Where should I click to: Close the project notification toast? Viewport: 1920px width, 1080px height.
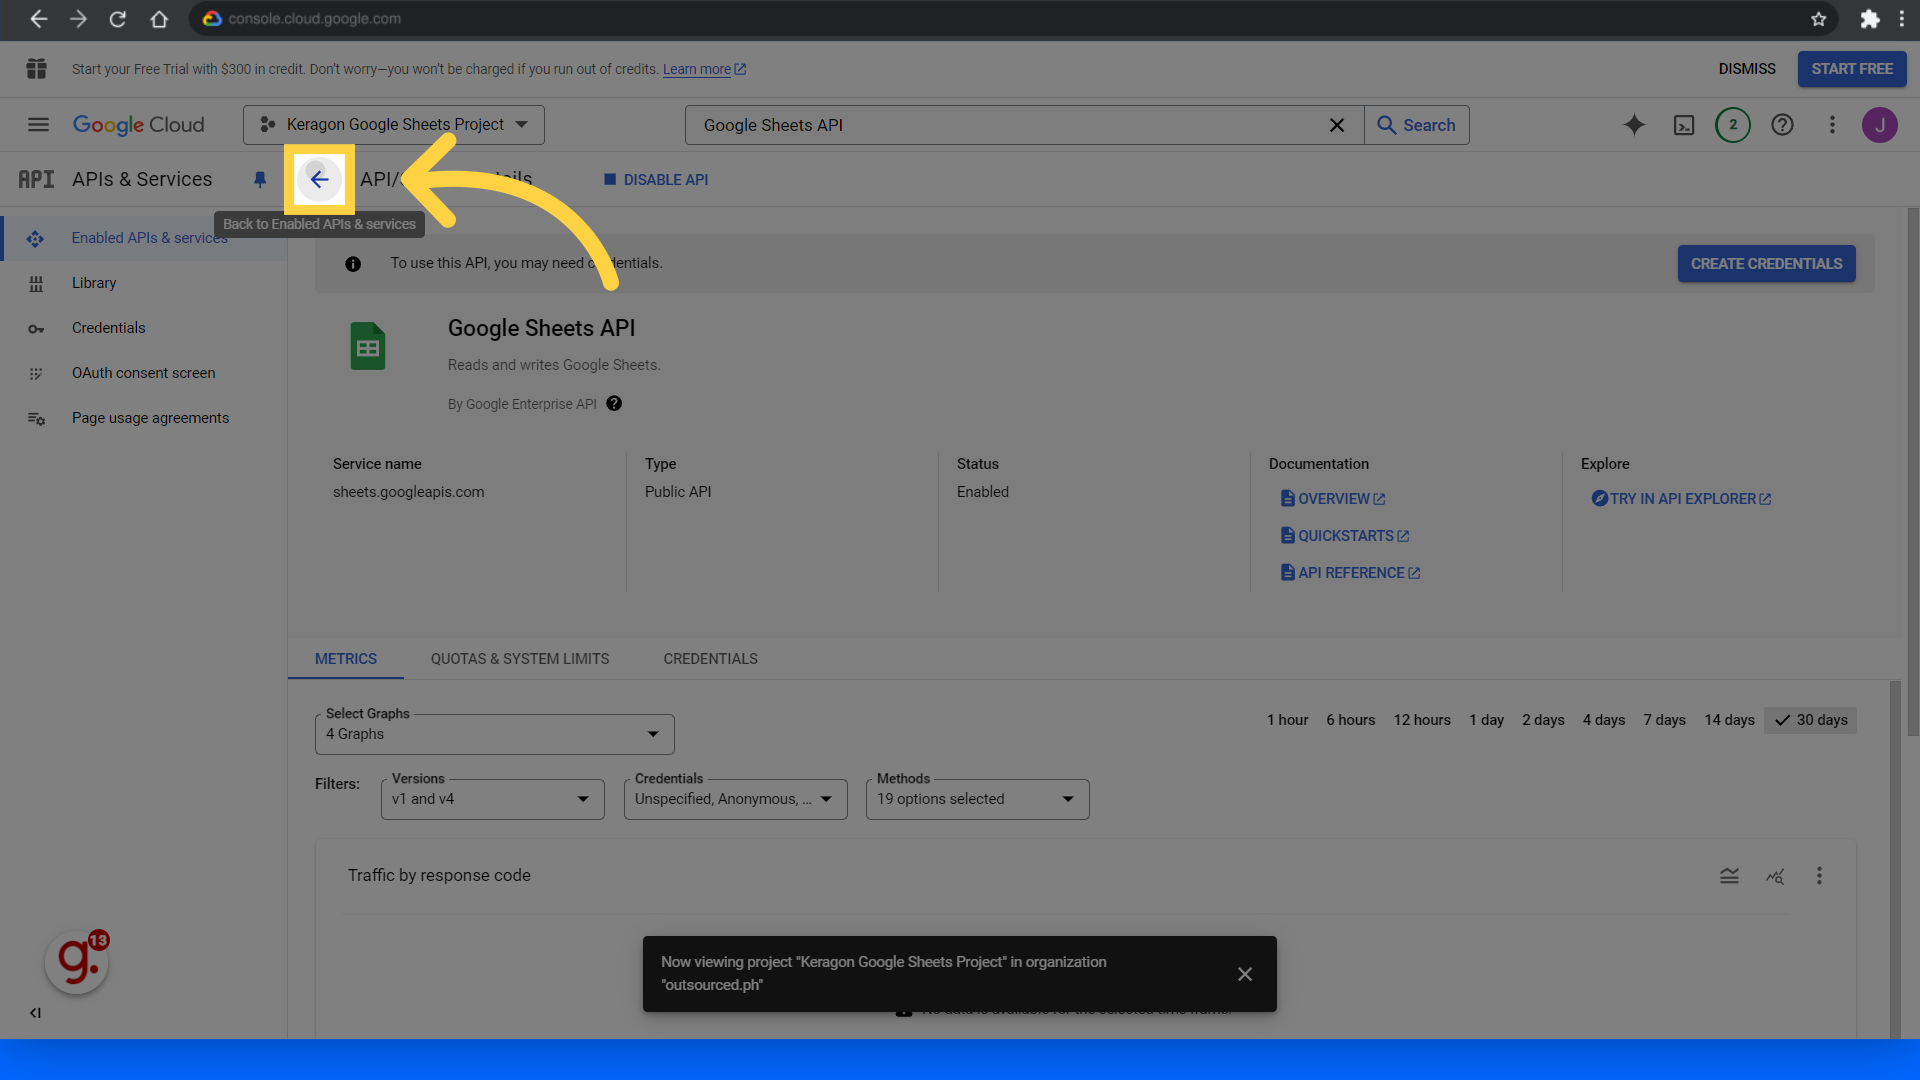(1245, 974)
